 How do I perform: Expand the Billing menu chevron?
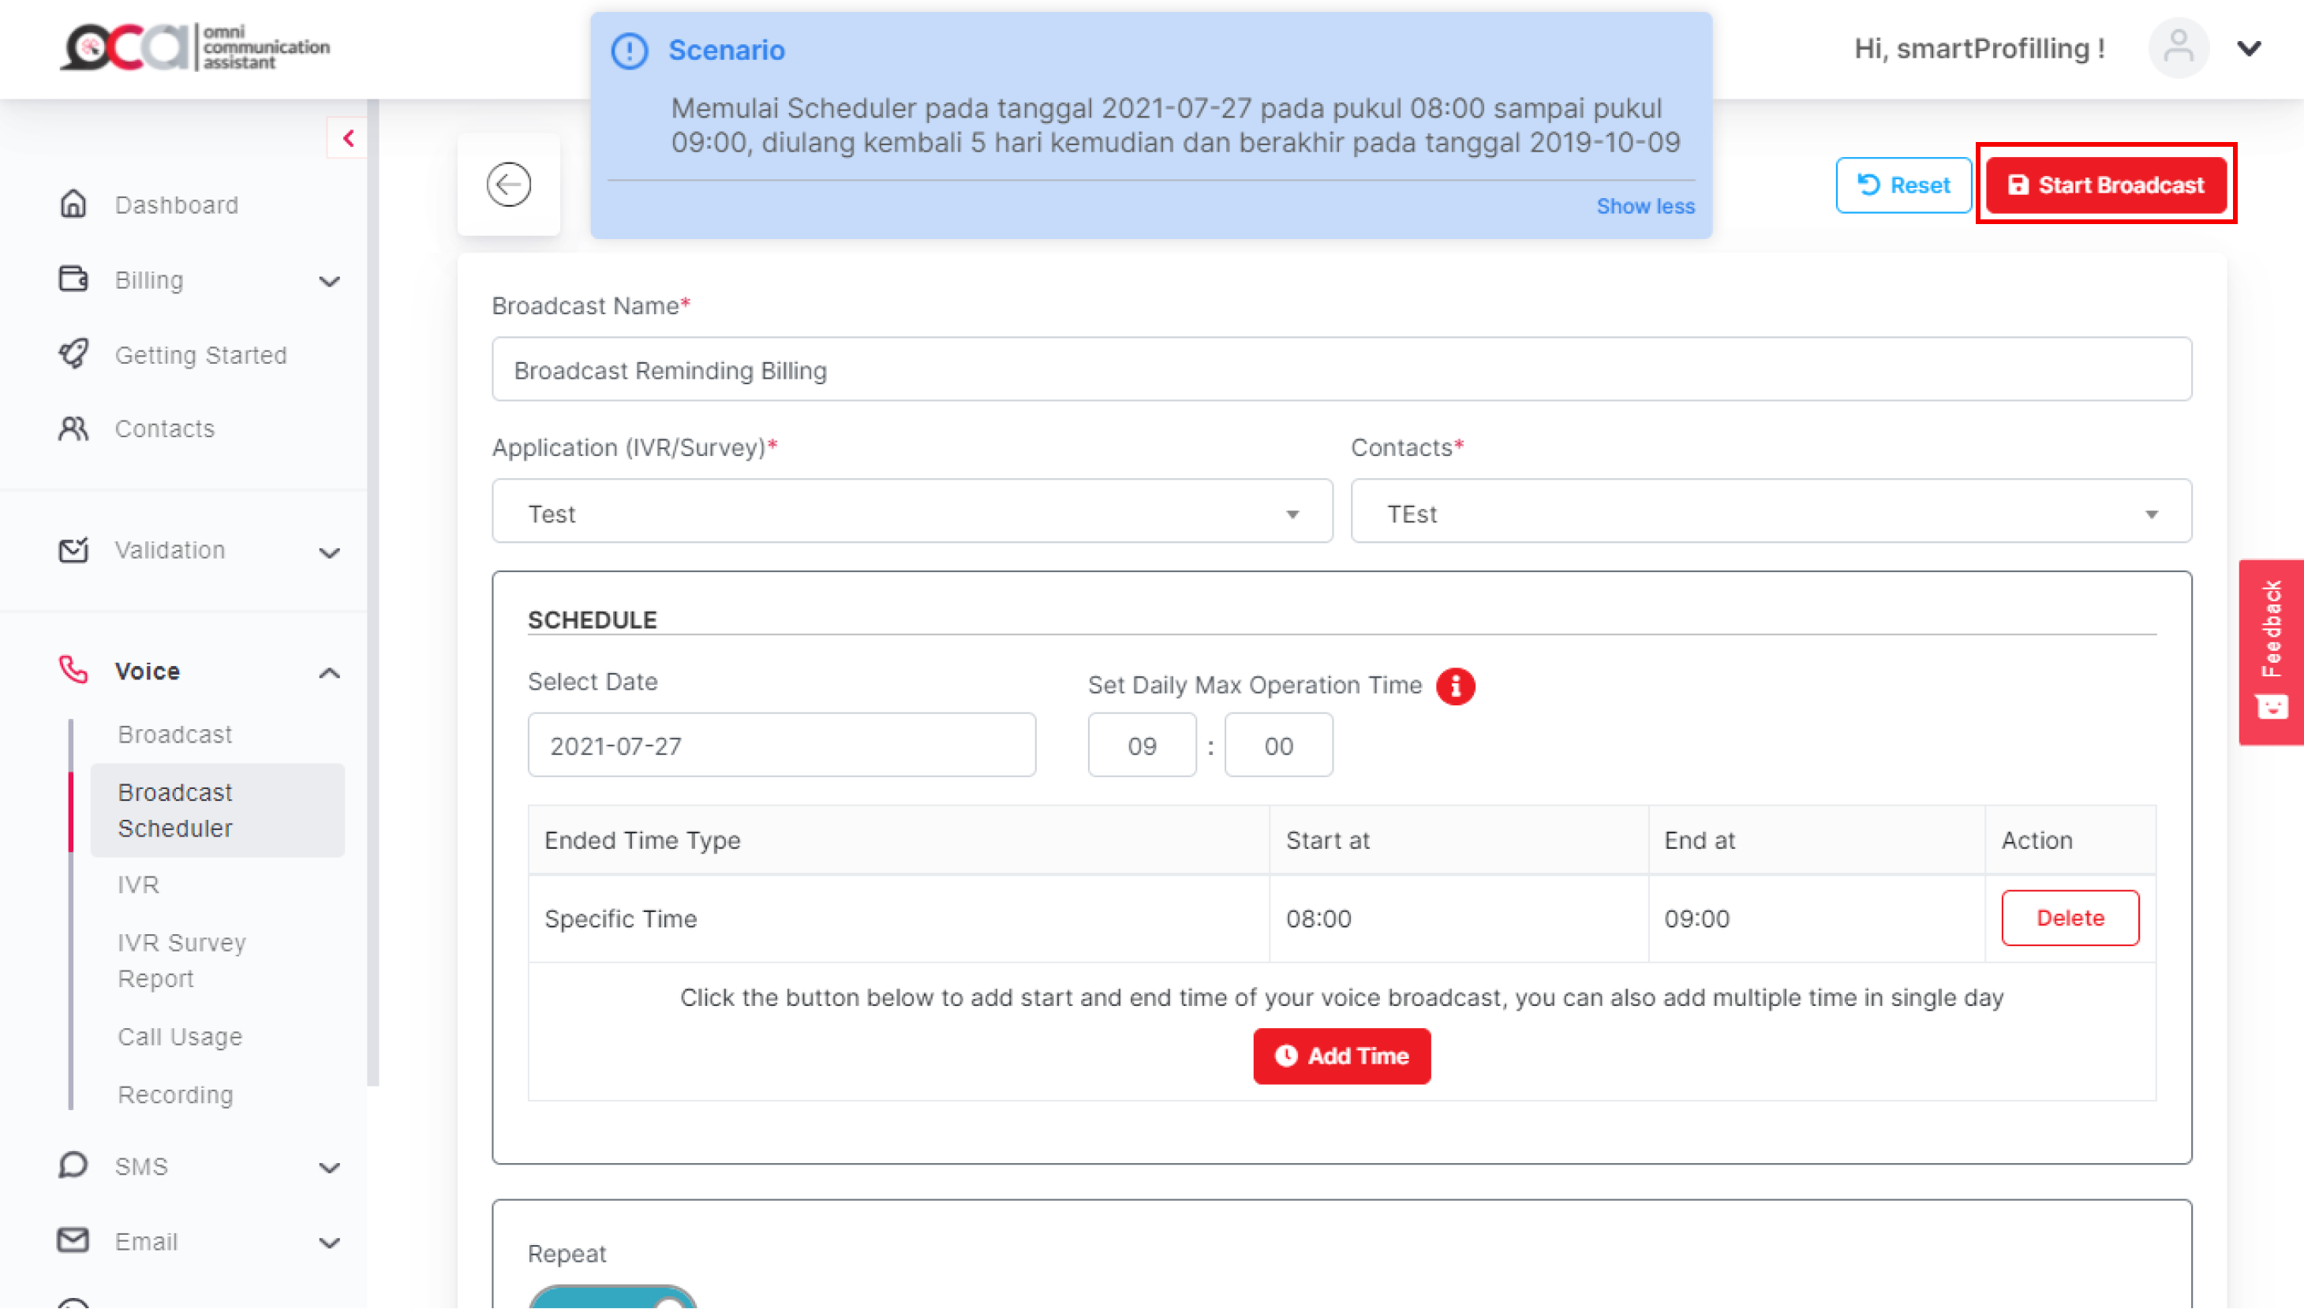point(329,281)
